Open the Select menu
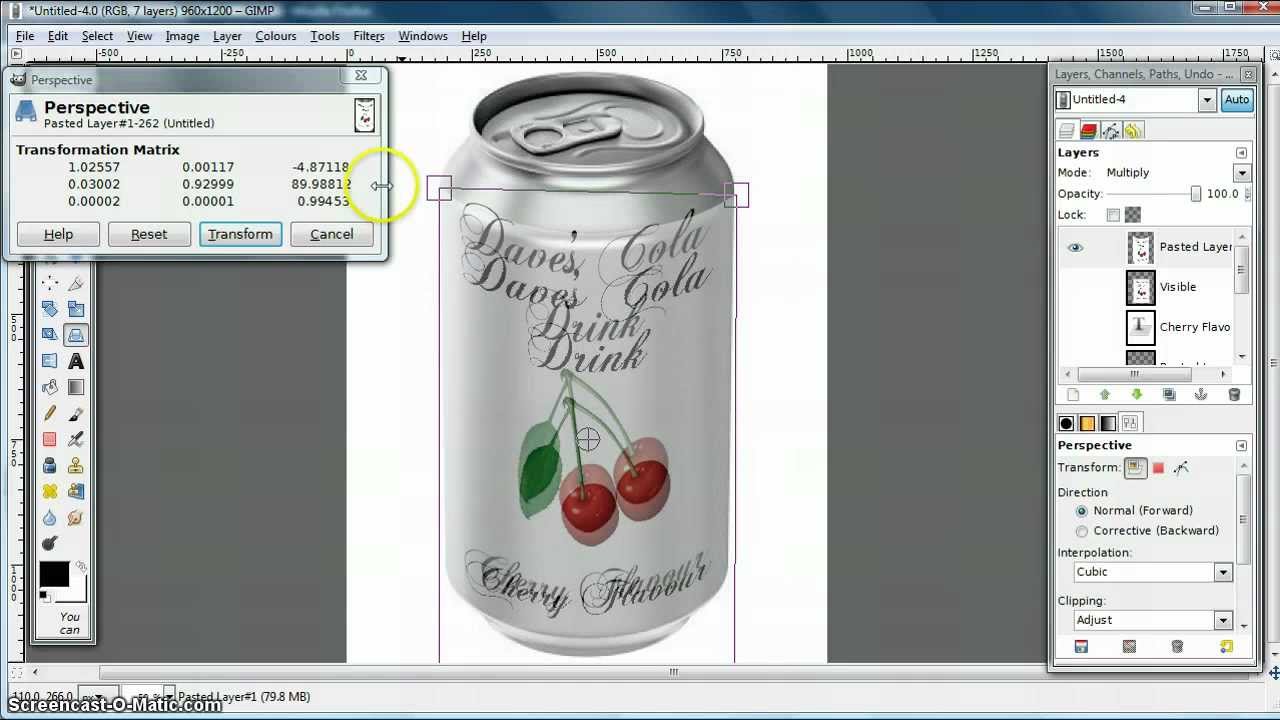 [x=97, y=36]
